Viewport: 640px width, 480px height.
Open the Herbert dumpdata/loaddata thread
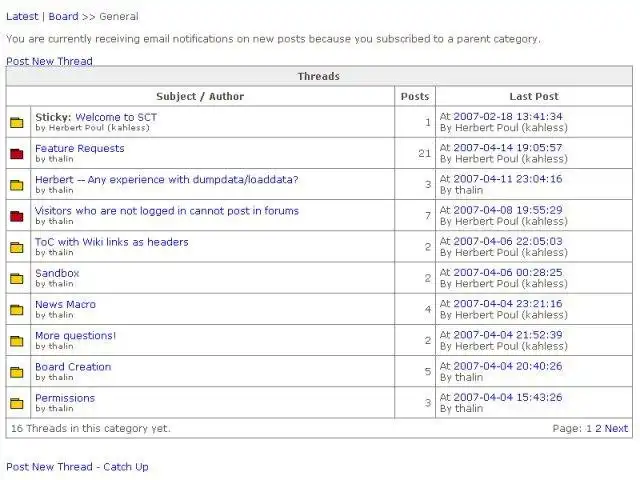167,180
